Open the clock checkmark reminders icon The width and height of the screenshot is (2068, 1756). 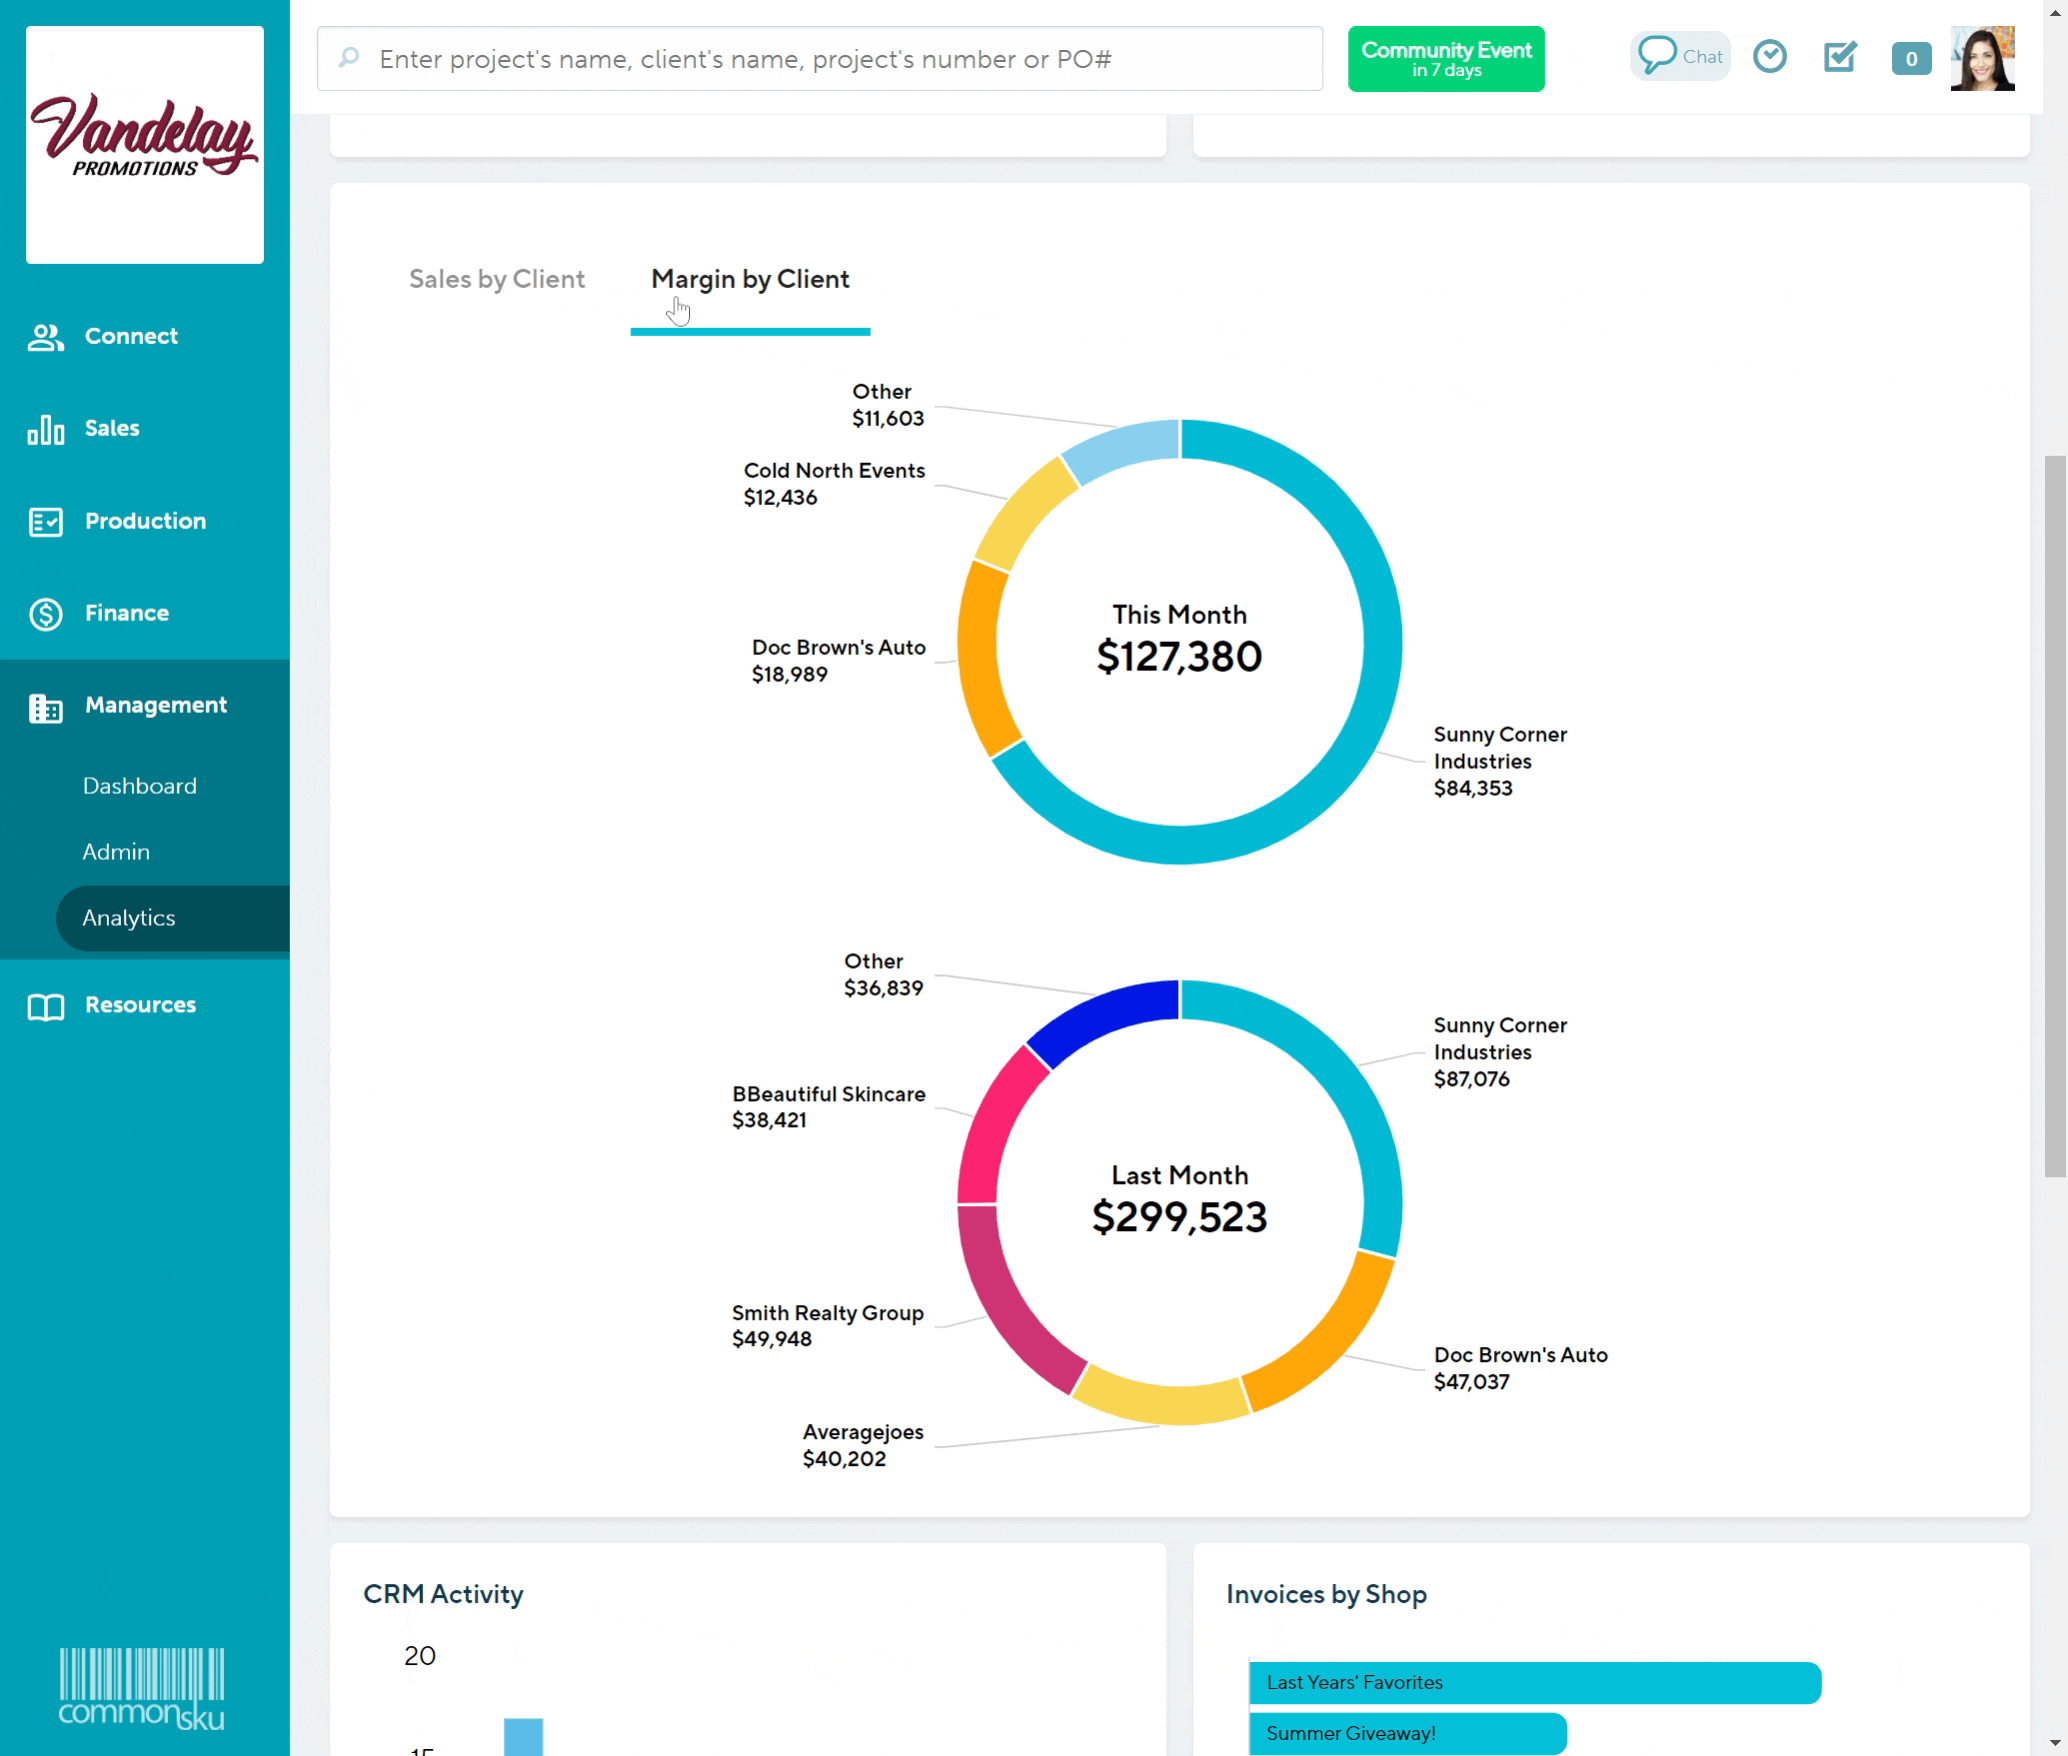(1769, 57)
